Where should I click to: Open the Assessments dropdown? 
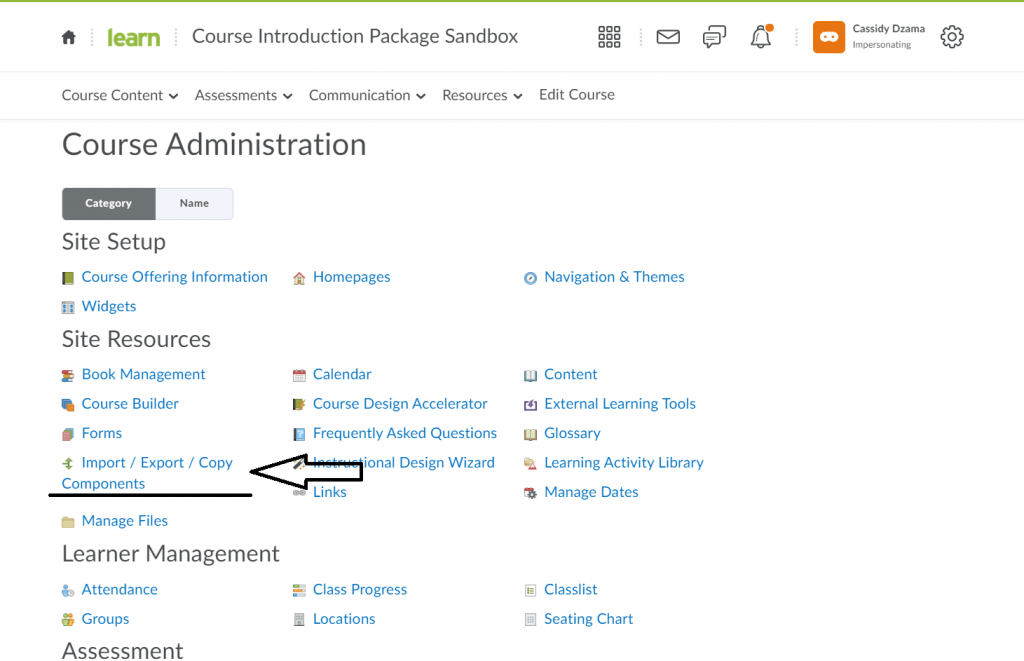point(236,95)
